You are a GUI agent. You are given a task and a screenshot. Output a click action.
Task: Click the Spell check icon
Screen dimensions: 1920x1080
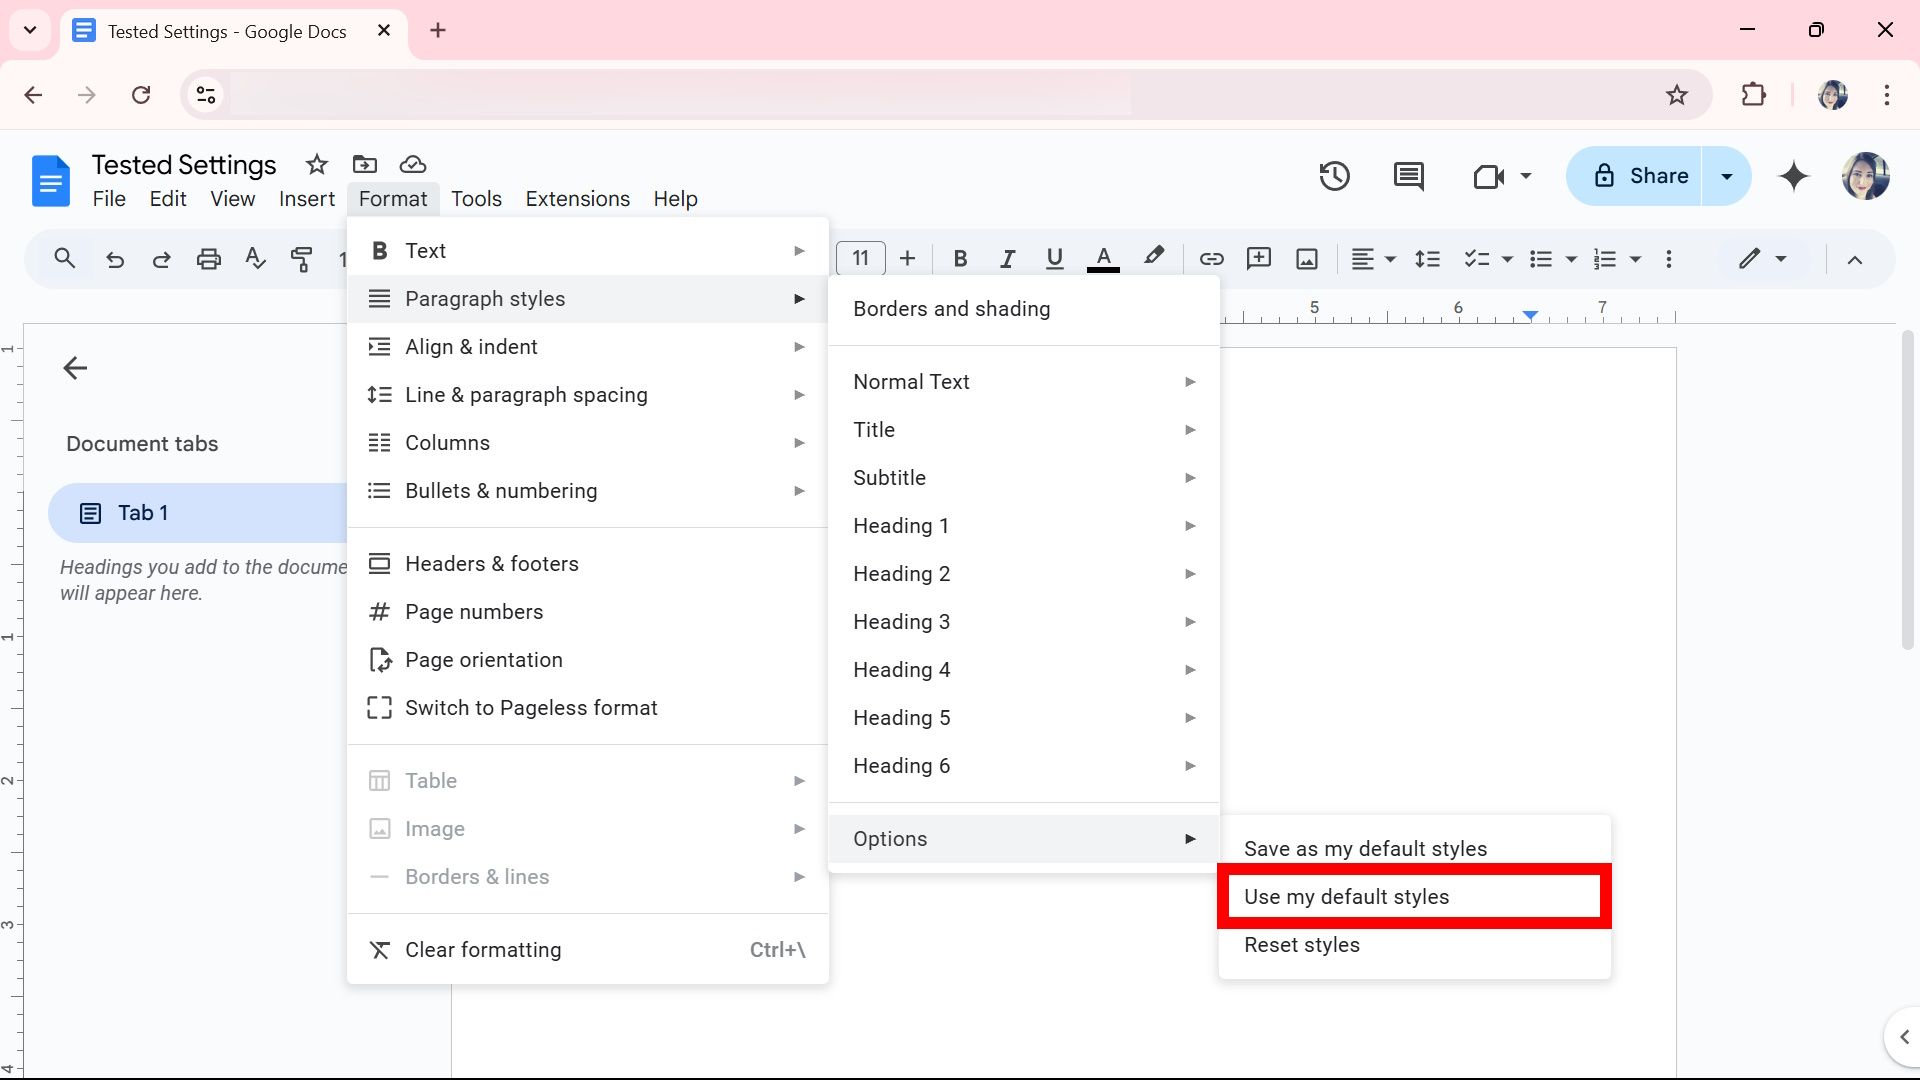click(x=256, y=258)
